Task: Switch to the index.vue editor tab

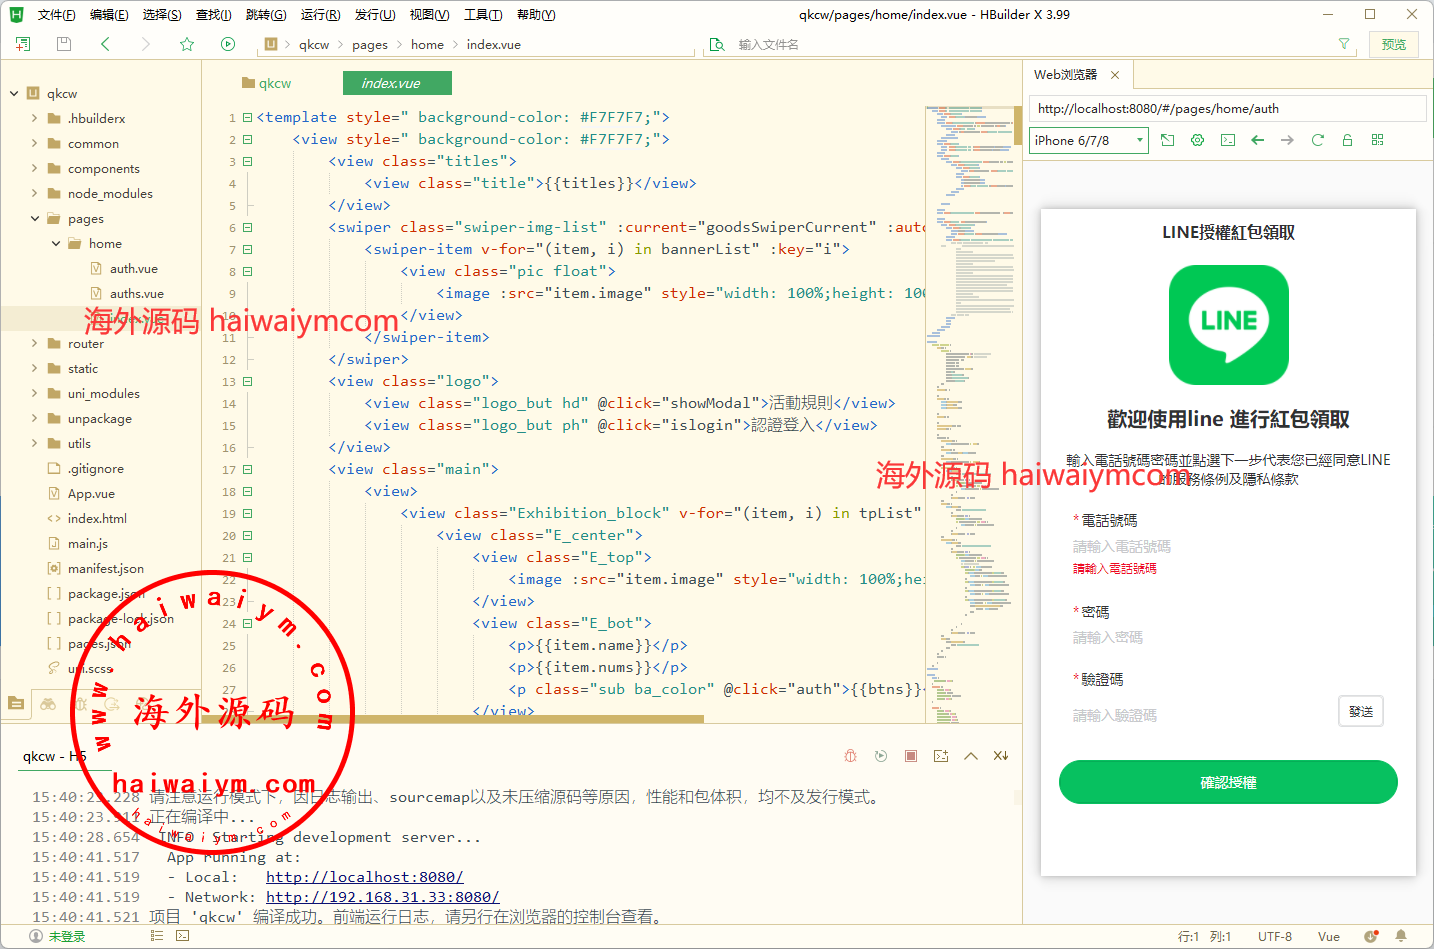Action: (x=397, y=83)
